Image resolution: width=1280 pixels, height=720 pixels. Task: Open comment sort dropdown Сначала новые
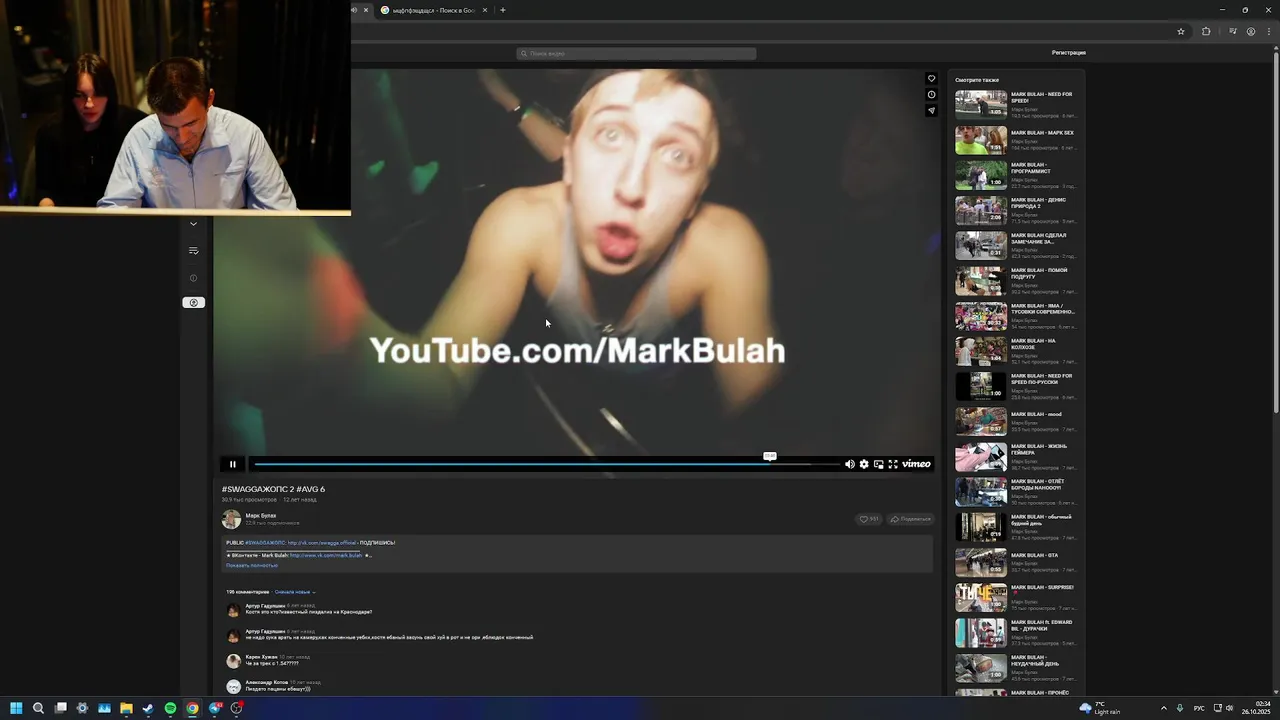(x=295, y=592)
